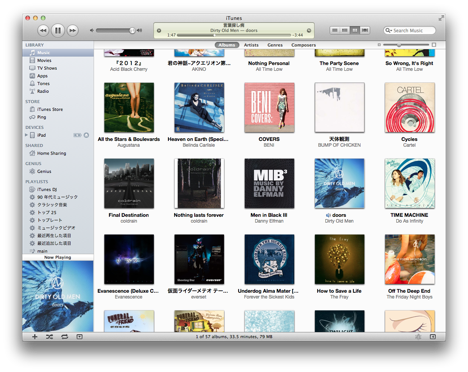Skip to next track button

[x=72, y=30]
